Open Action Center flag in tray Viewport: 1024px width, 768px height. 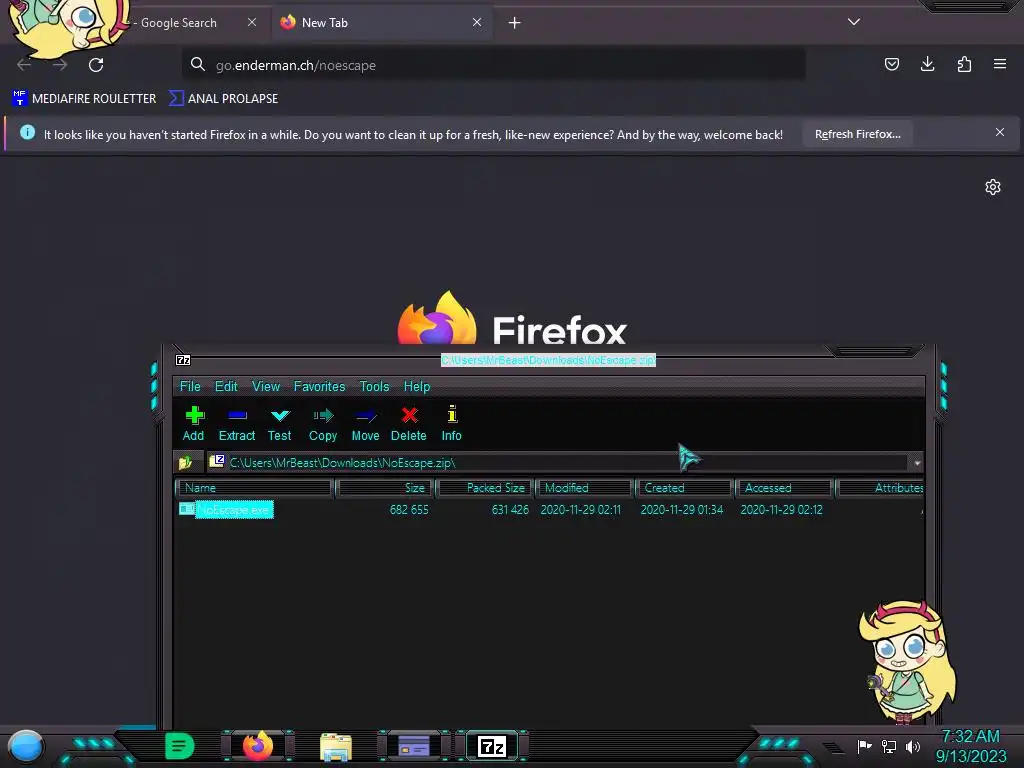coord(864,746)
